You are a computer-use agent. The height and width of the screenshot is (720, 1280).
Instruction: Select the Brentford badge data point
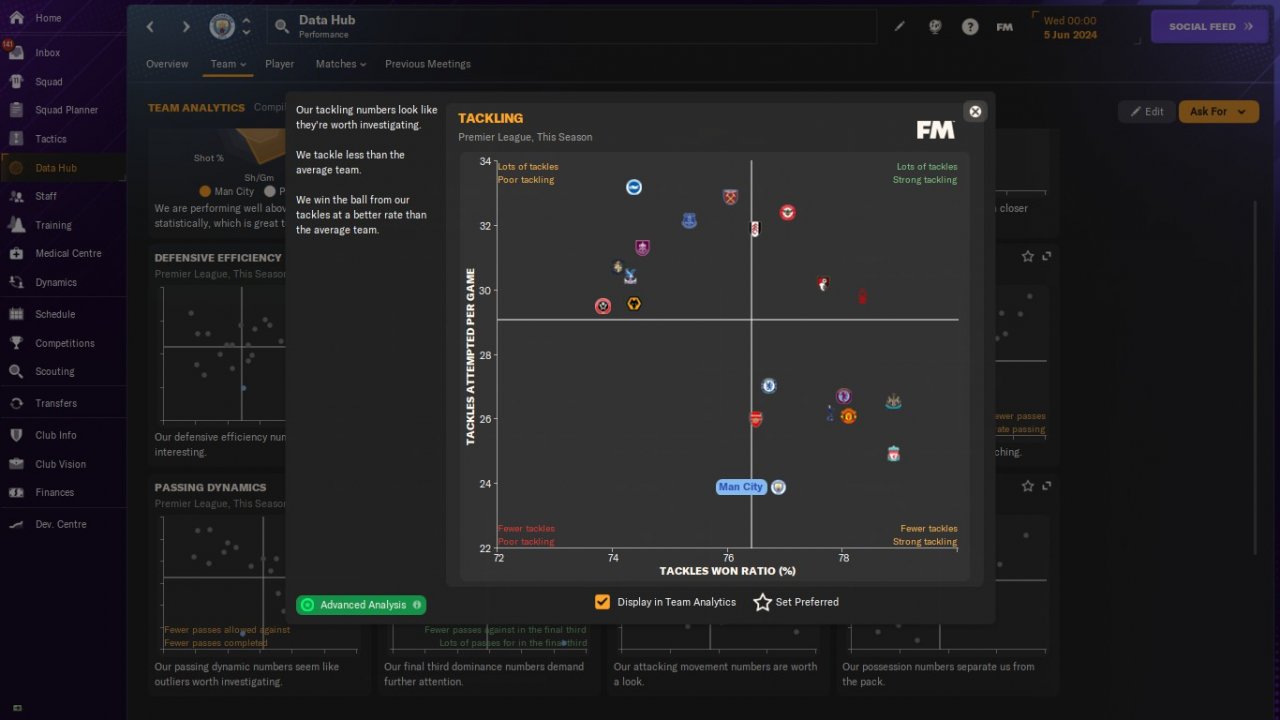[787, 212]
